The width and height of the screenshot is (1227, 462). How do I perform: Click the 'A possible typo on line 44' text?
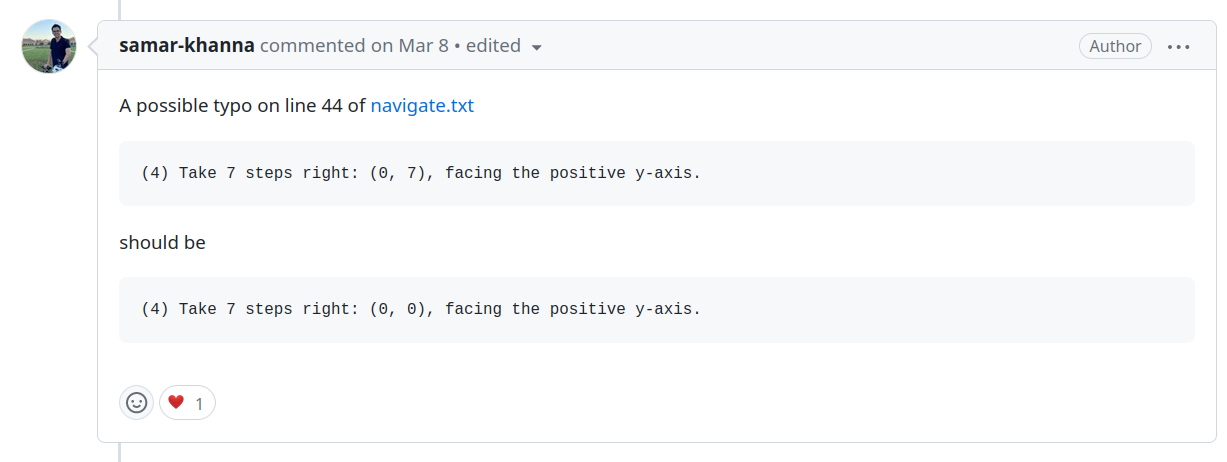click(x=243, y=105)
